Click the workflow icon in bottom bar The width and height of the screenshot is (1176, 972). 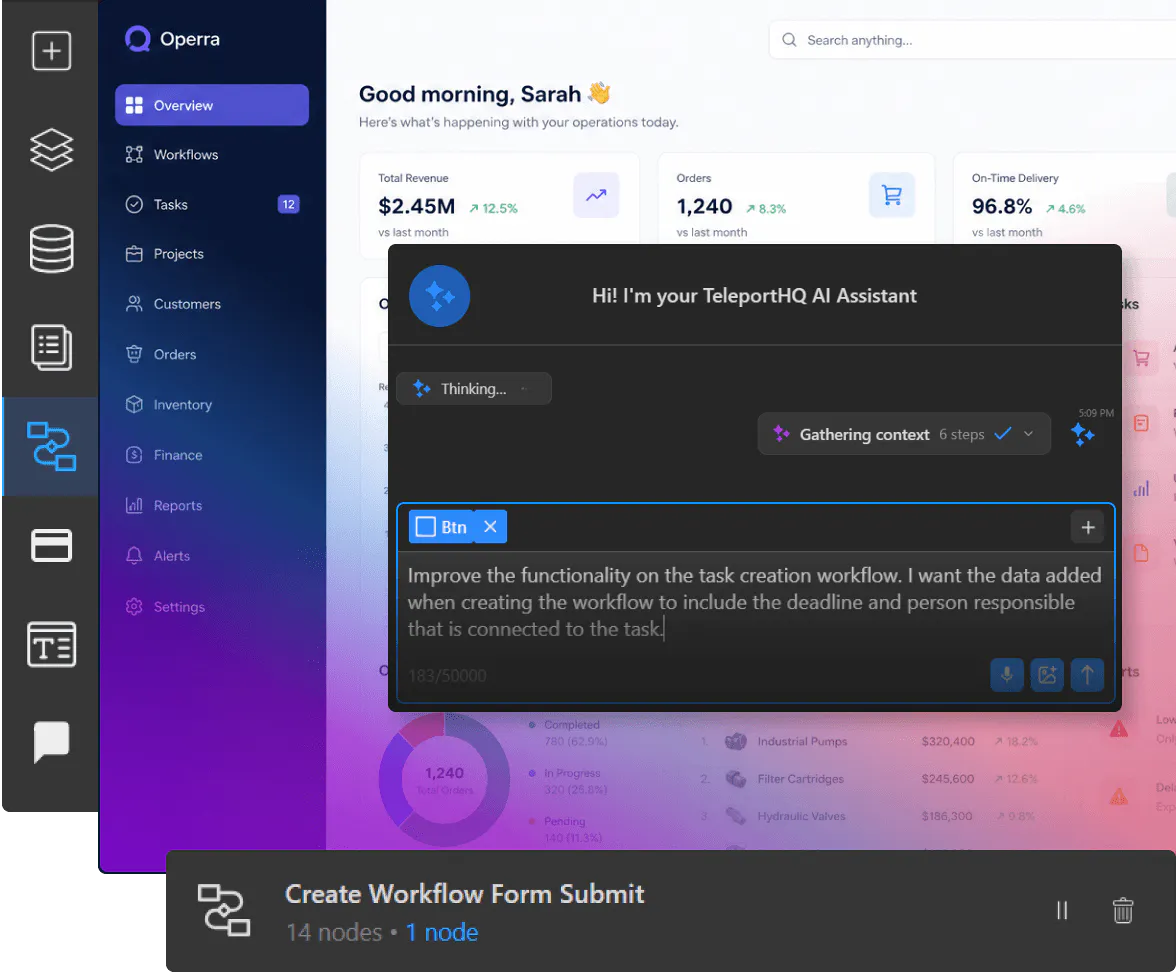(224, 910)
